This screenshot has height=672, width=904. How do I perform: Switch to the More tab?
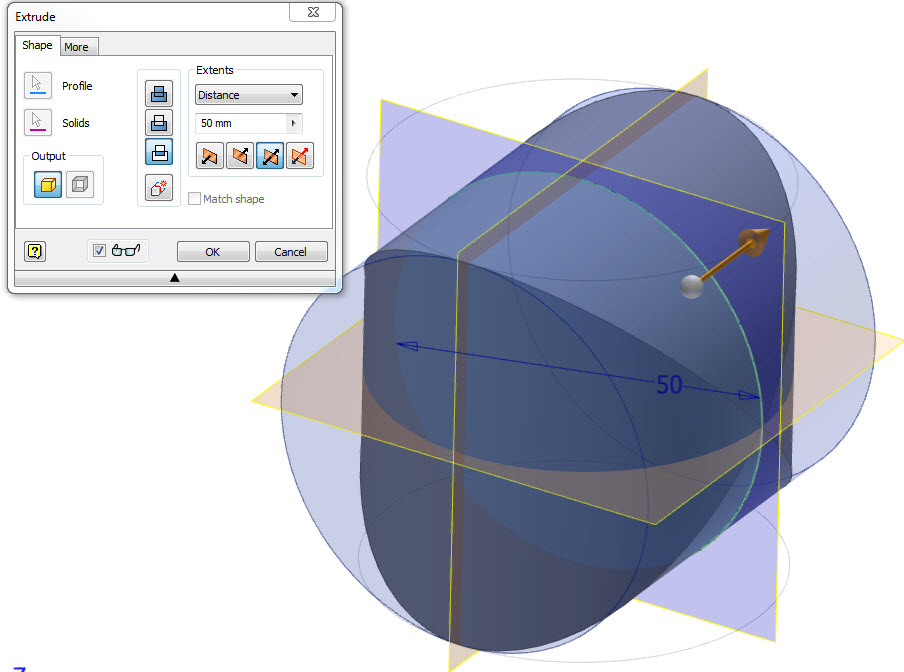pos(79,46)
